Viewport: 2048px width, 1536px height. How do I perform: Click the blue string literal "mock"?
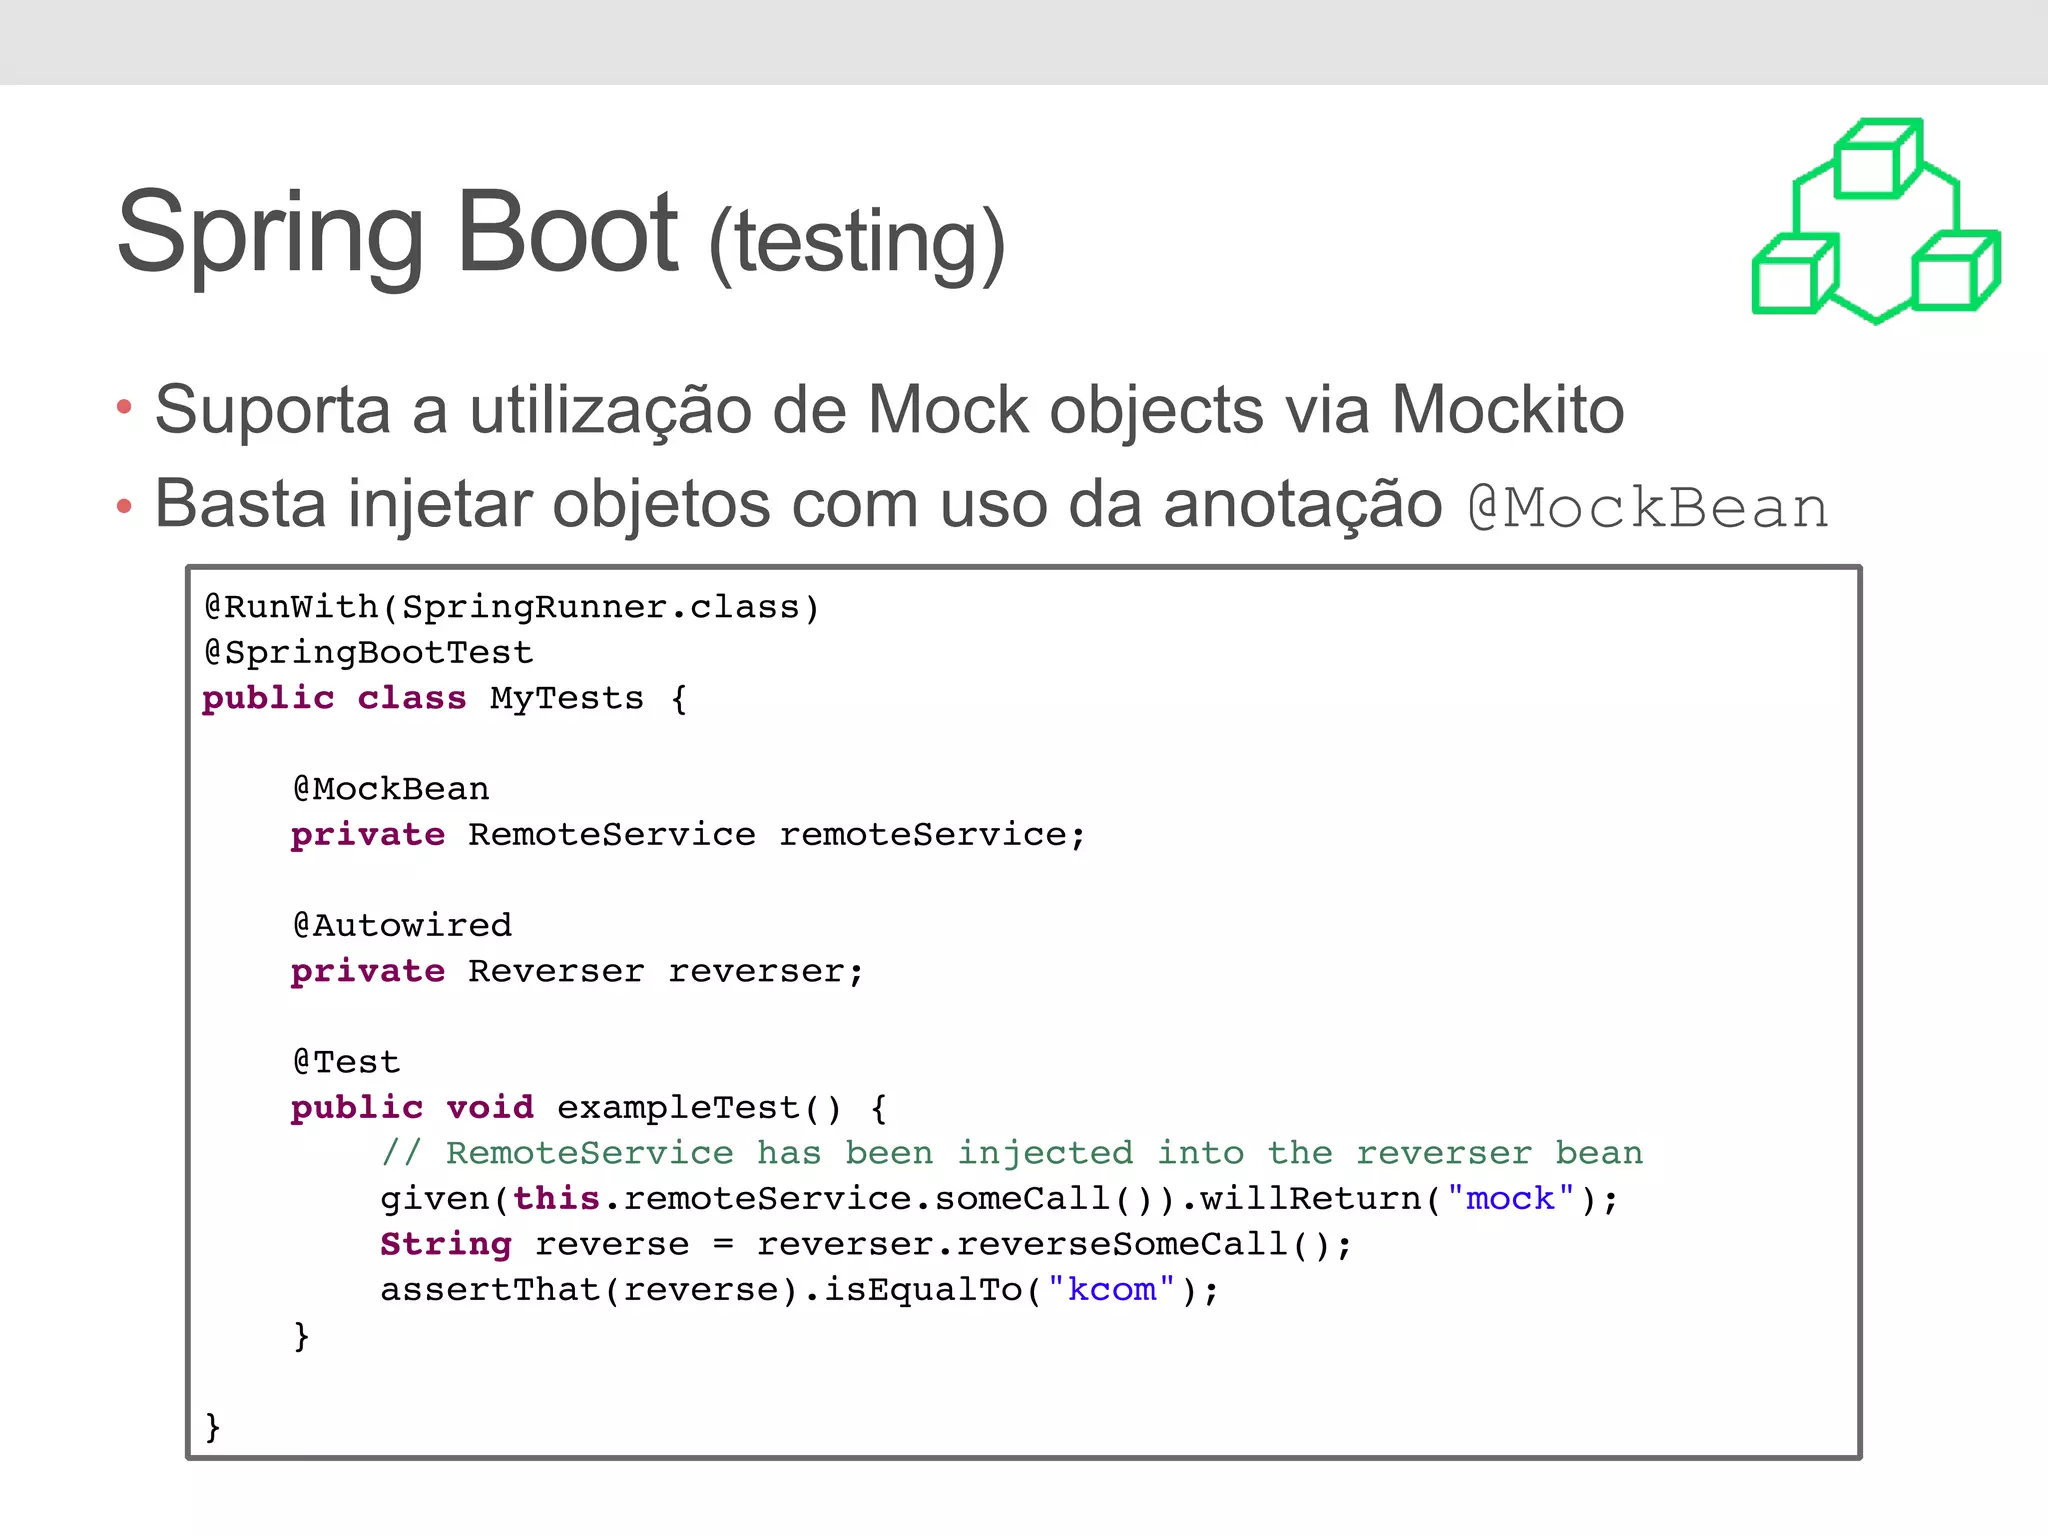point(1511,1198)
